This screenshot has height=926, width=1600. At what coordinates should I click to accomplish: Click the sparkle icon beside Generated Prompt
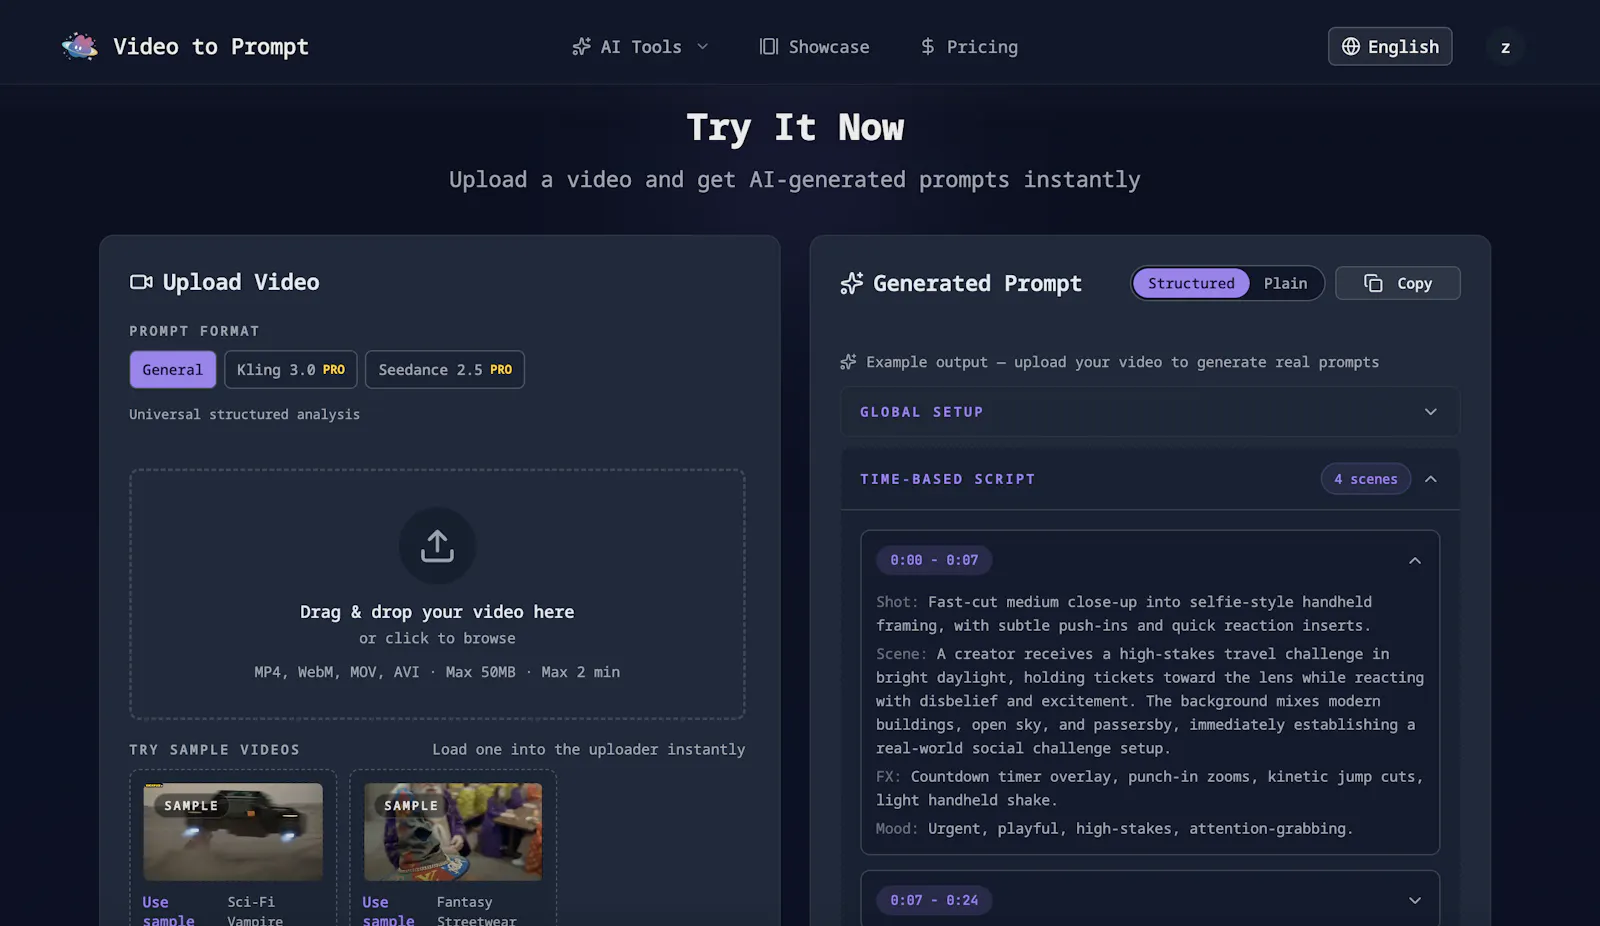(x=852, y=283)
